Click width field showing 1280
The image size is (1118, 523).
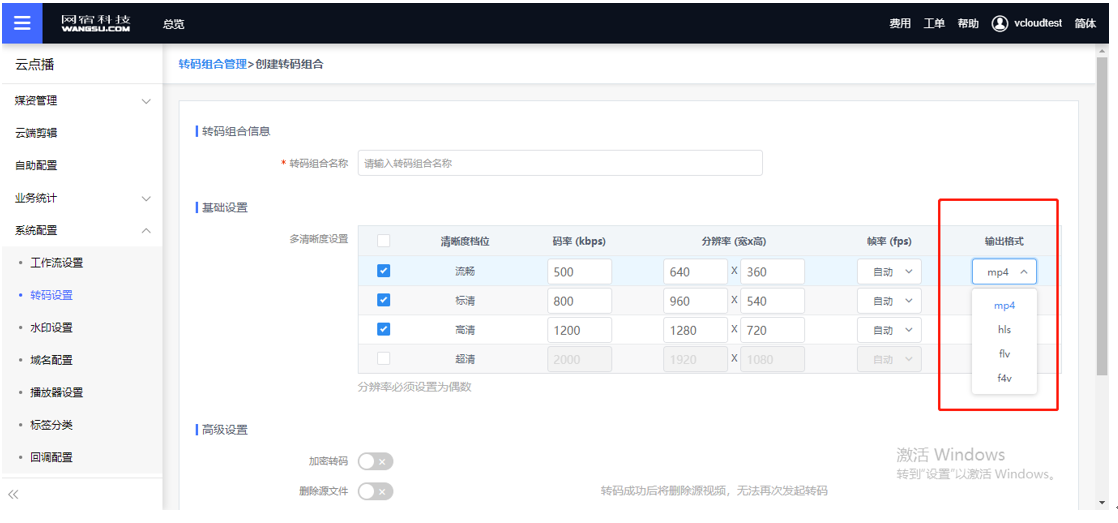(x=695, y=330)
